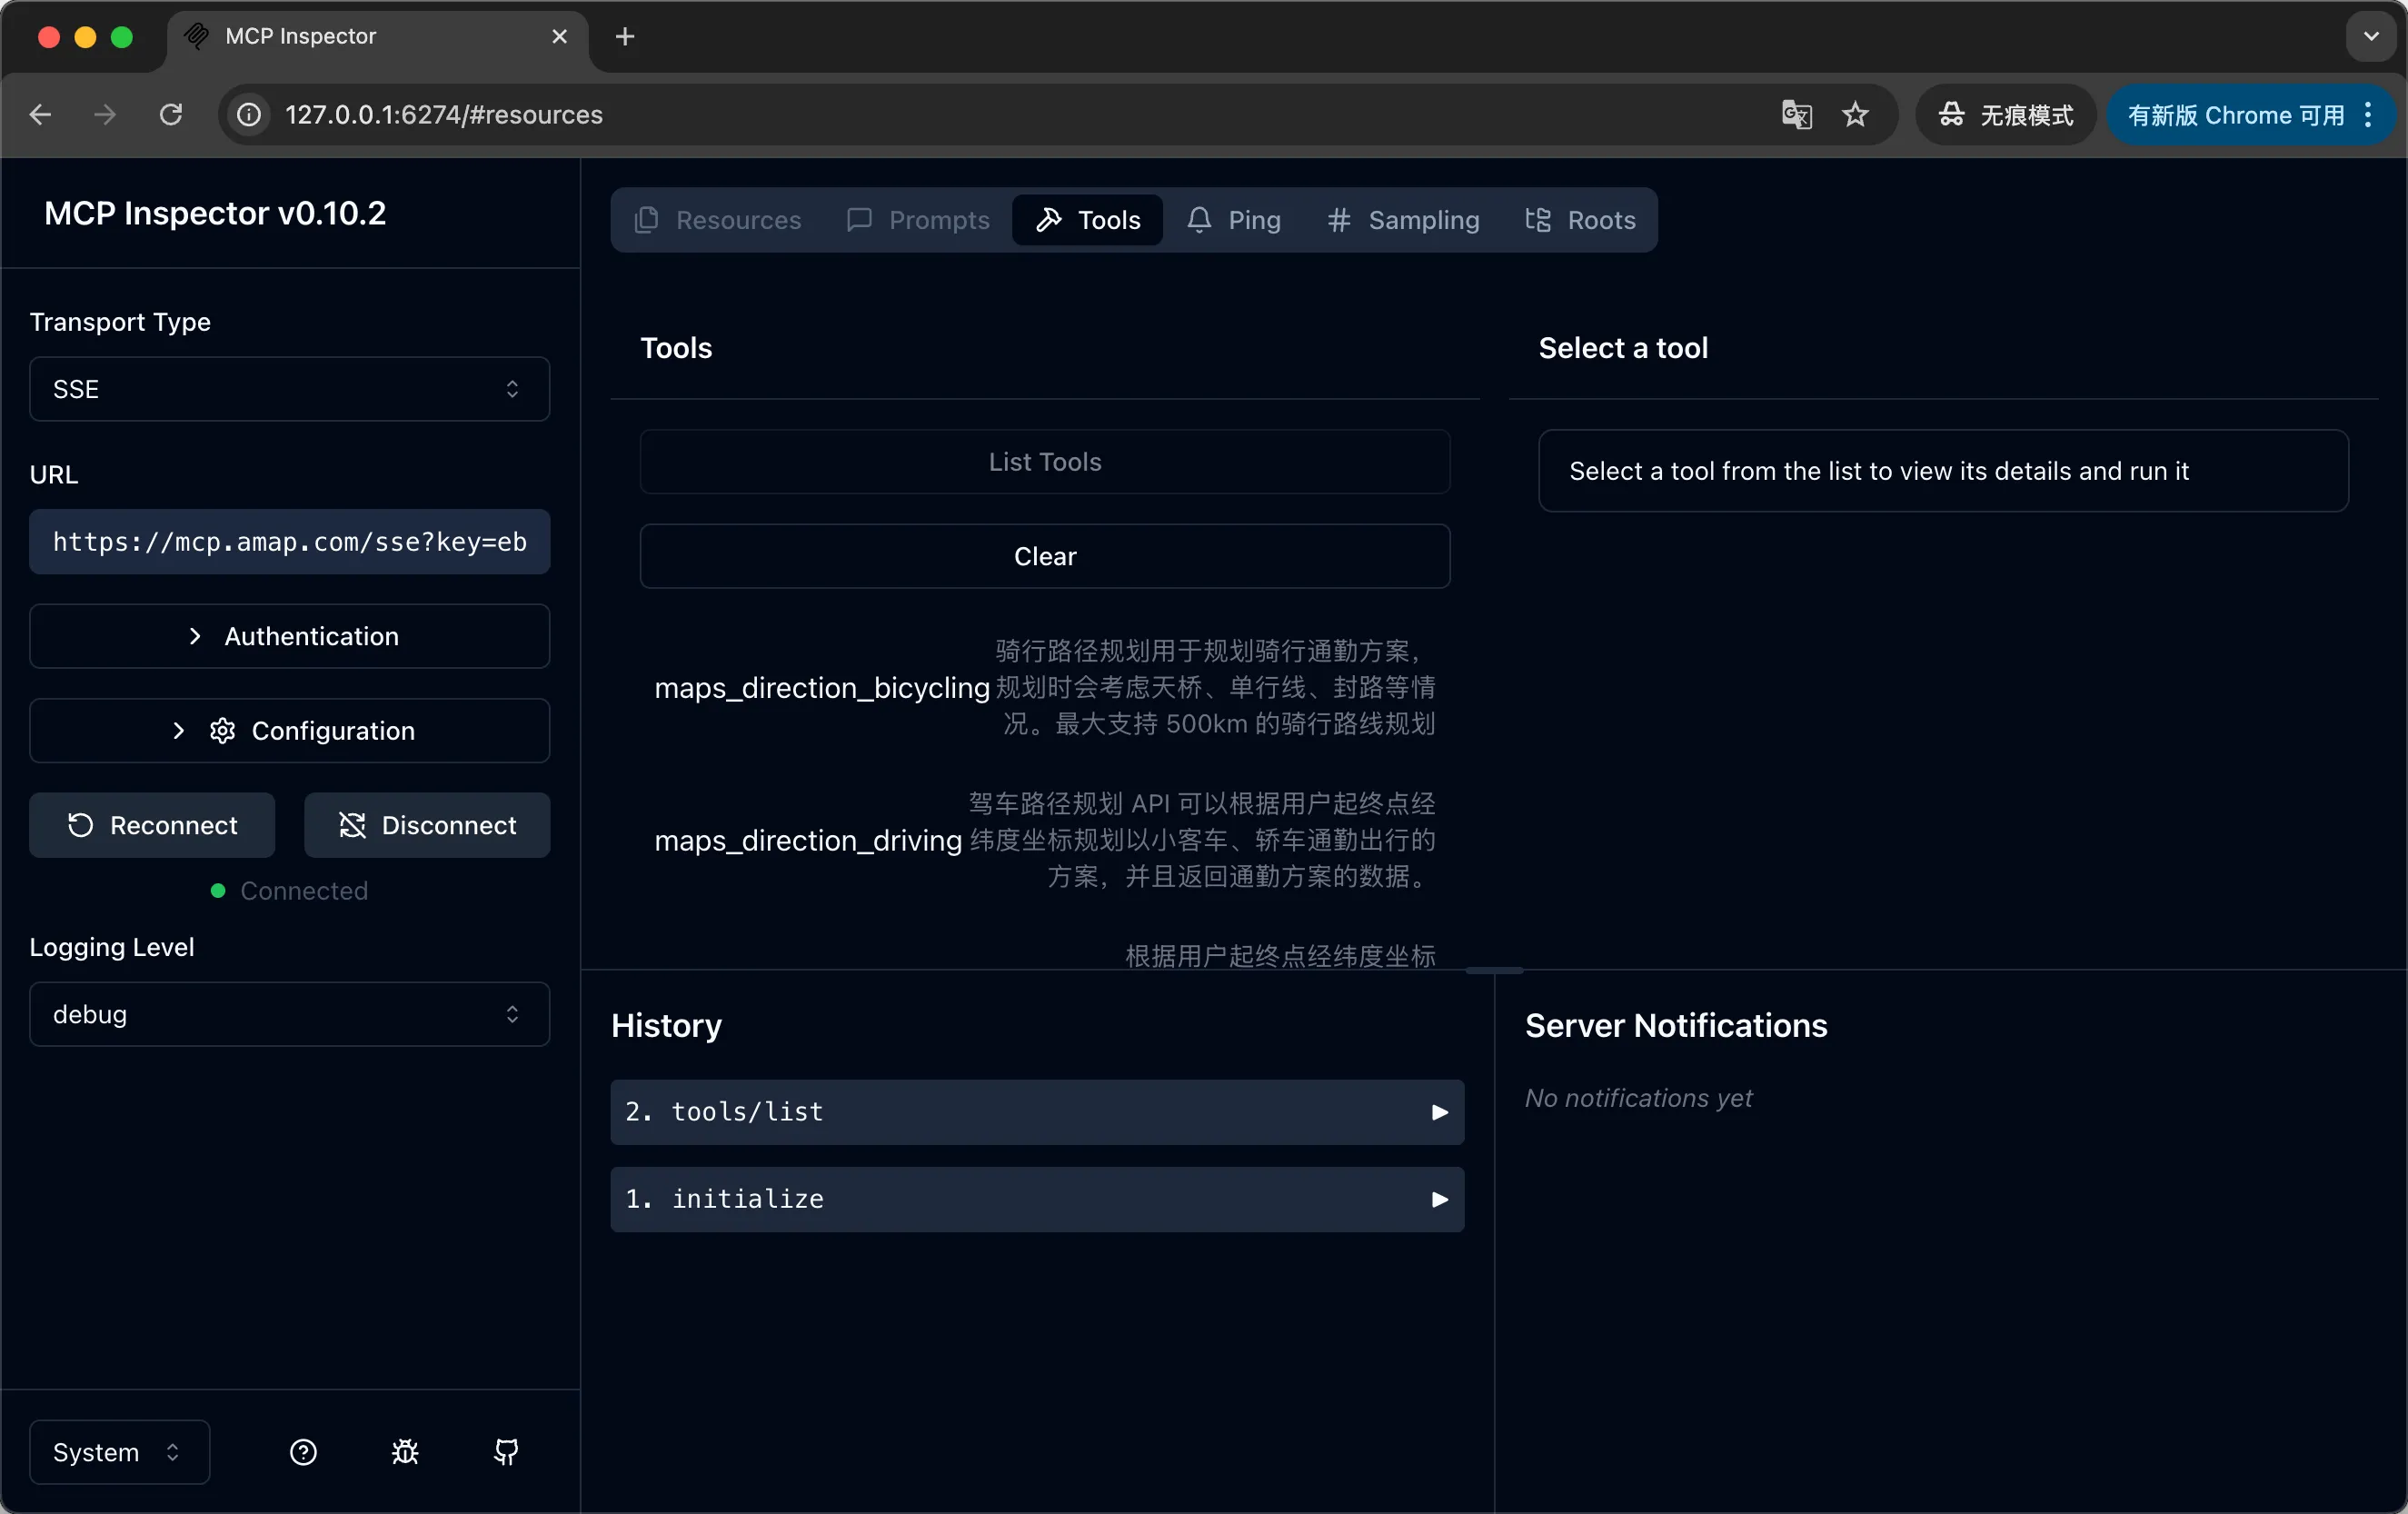Image resolution: width=2408 pixels, height=1514 pixels.
Task: Open the Resources tab
Action: coord(718,220)
